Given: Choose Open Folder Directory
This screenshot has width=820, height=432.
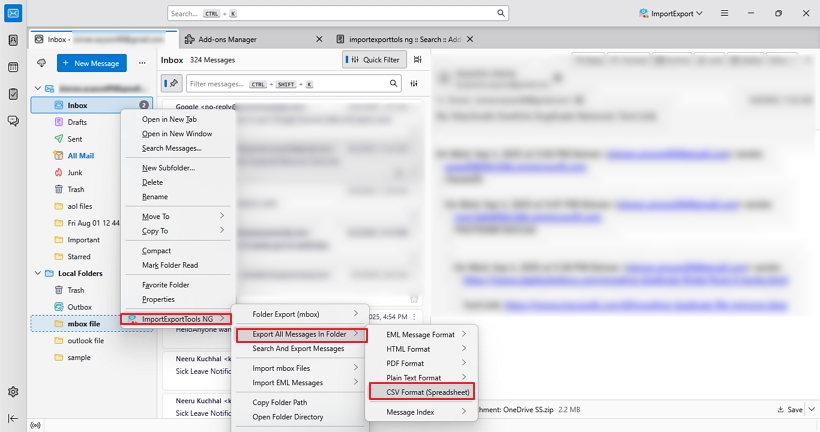Looking at the screenshot, I should 301,417.
